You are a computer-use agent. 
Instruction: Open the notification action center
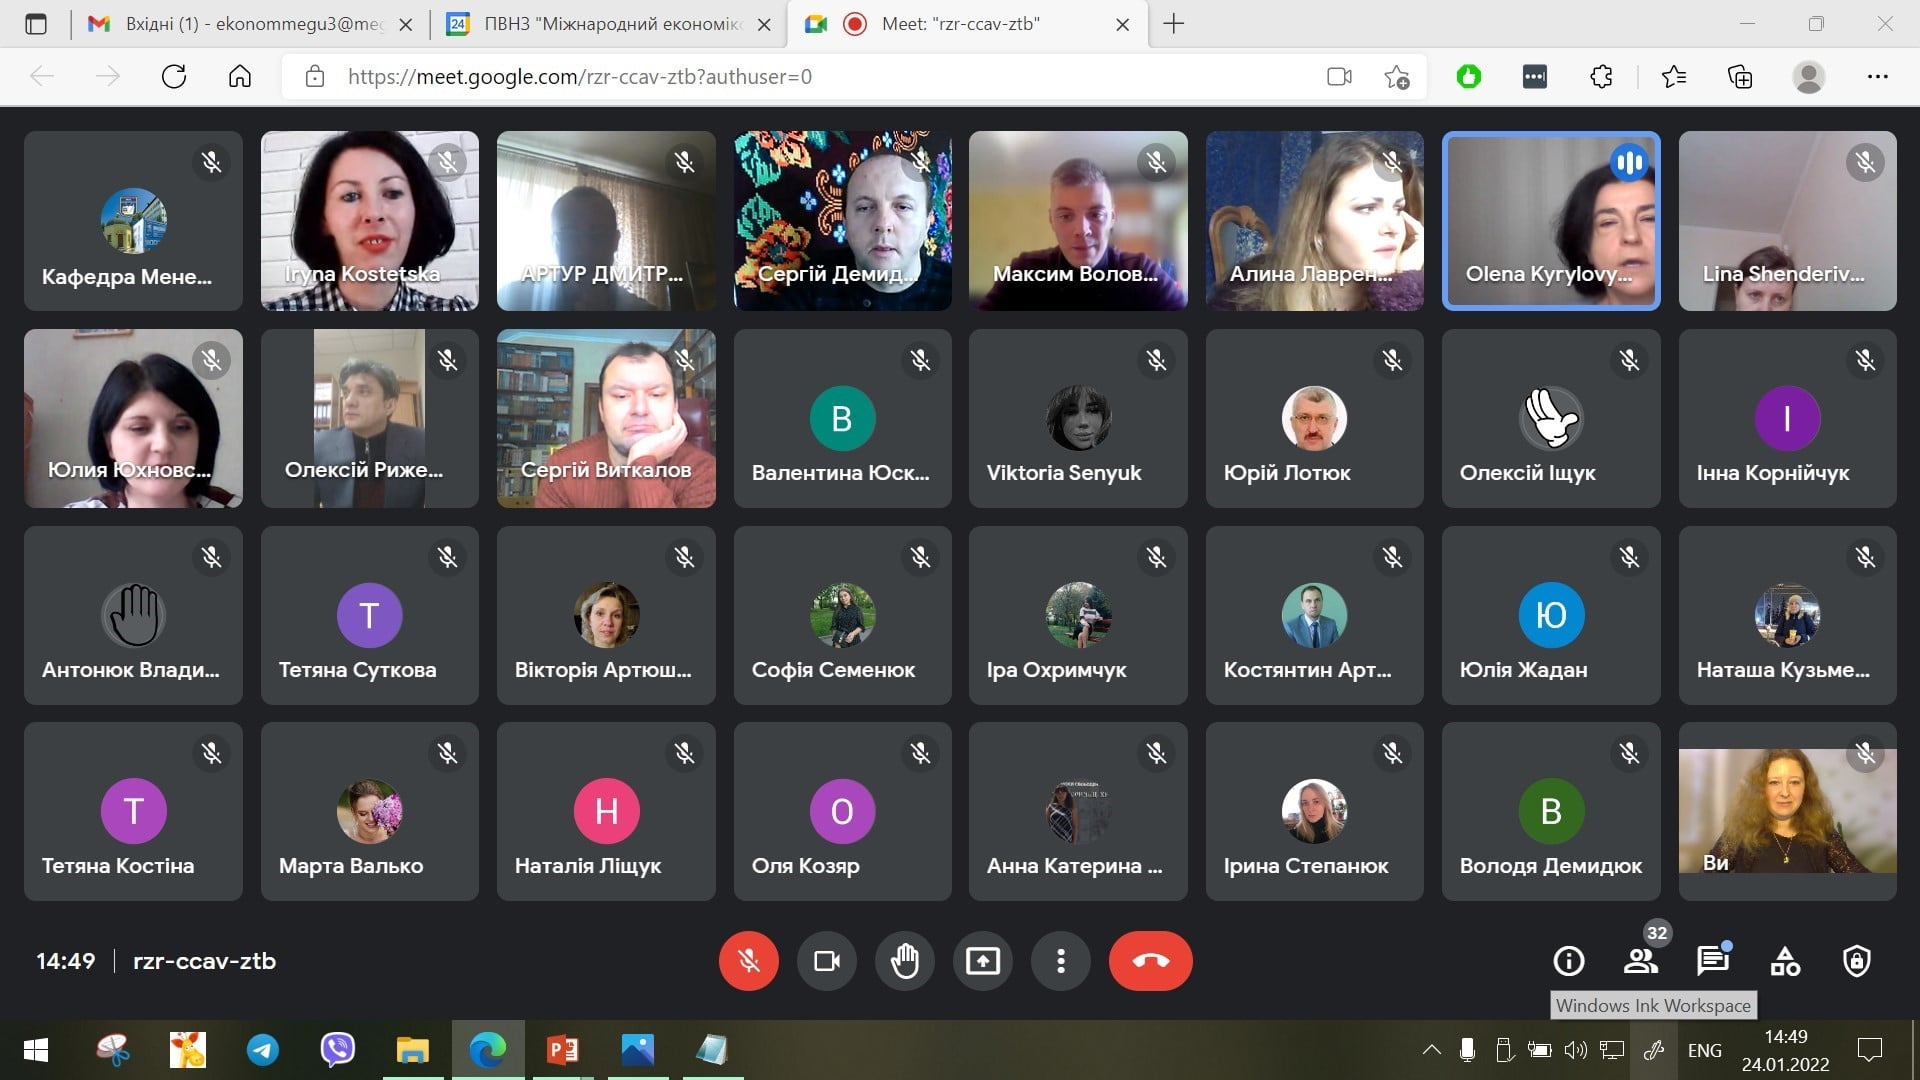(x=1869, y=1050)
